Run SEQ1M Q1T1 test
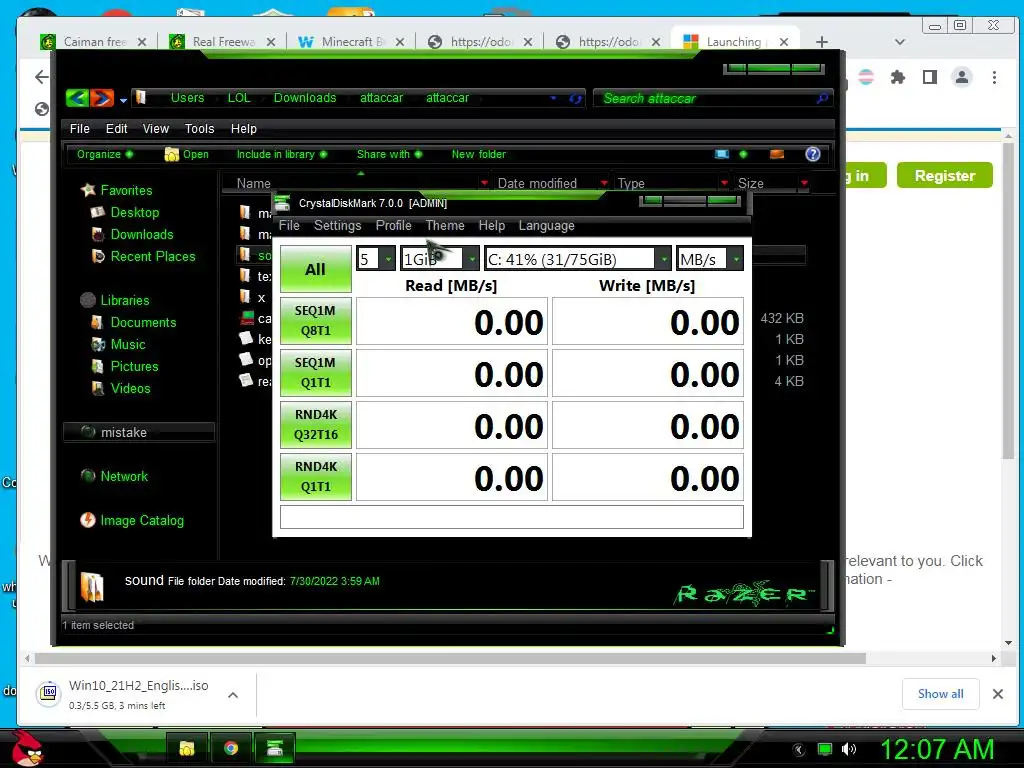Screen dimensions: 1024x768 coord(315,372)
